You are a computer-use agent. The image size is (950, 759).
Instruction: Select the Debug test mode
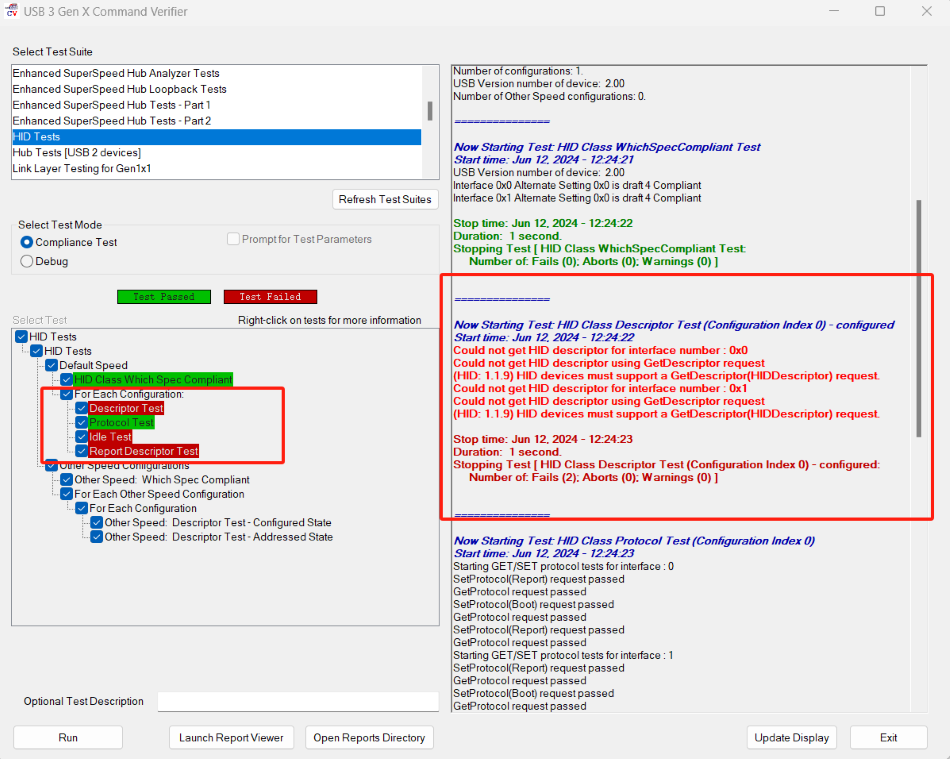[x=27, y=261]
